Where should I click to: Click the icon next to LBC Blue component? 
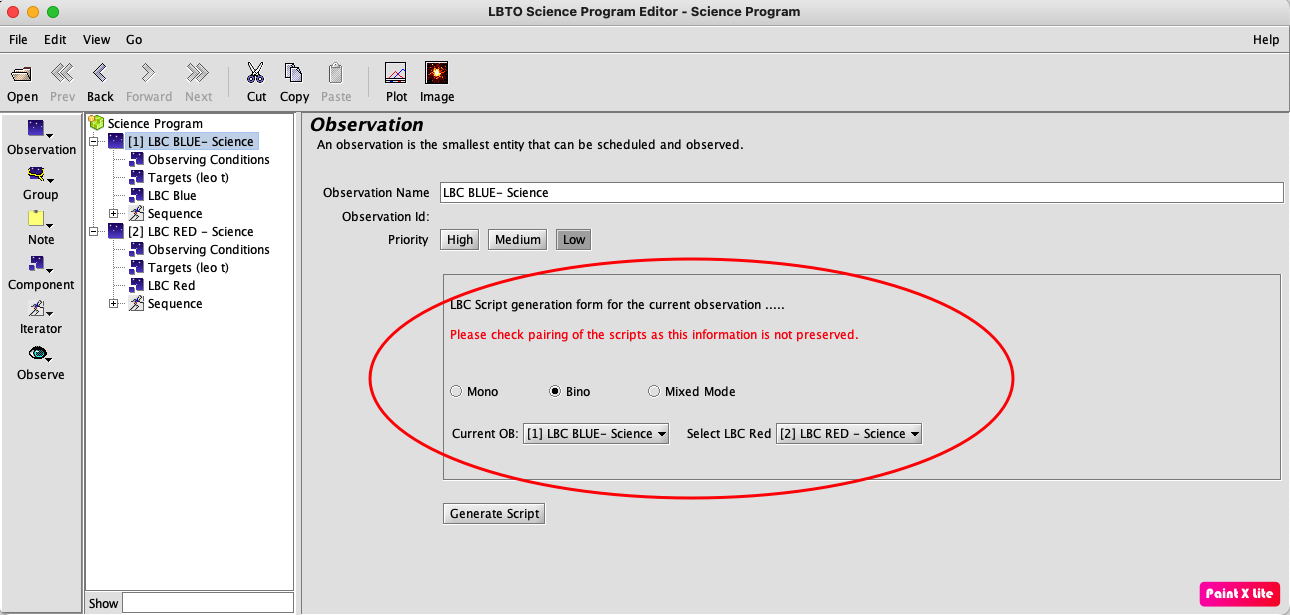(x=136, y=195)
